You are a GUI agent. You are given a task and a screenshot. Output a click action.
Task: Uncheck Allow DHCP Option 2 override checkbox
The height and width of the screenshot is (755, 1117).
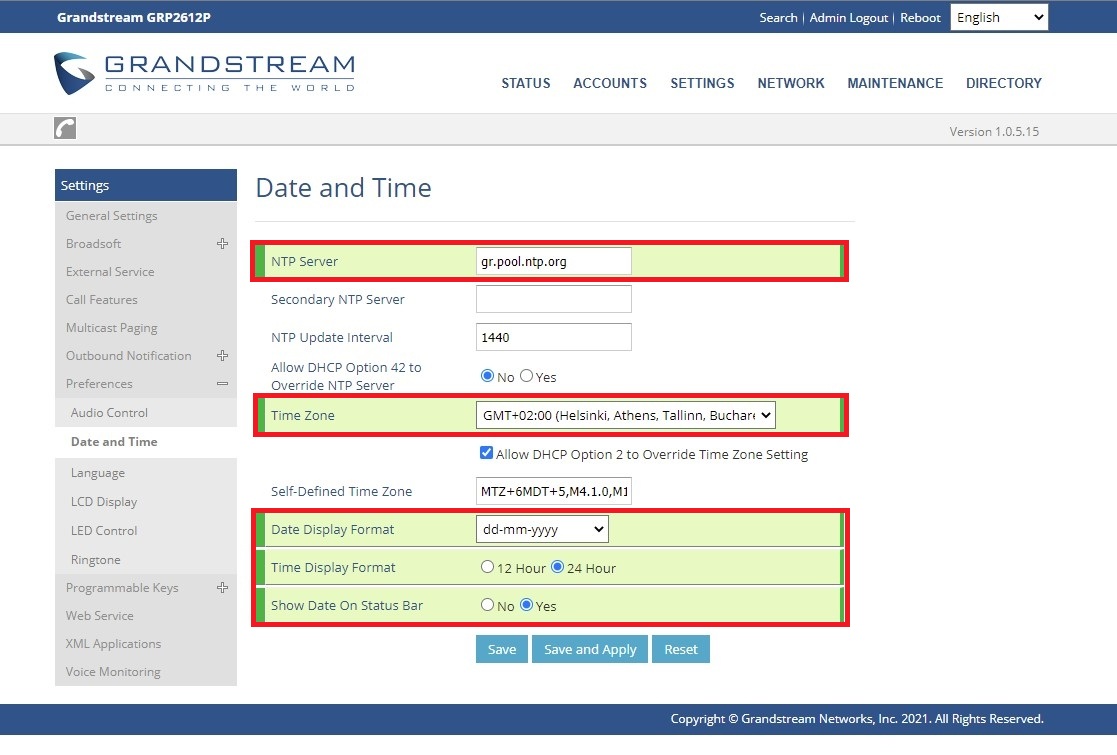[x=486, y=454]
